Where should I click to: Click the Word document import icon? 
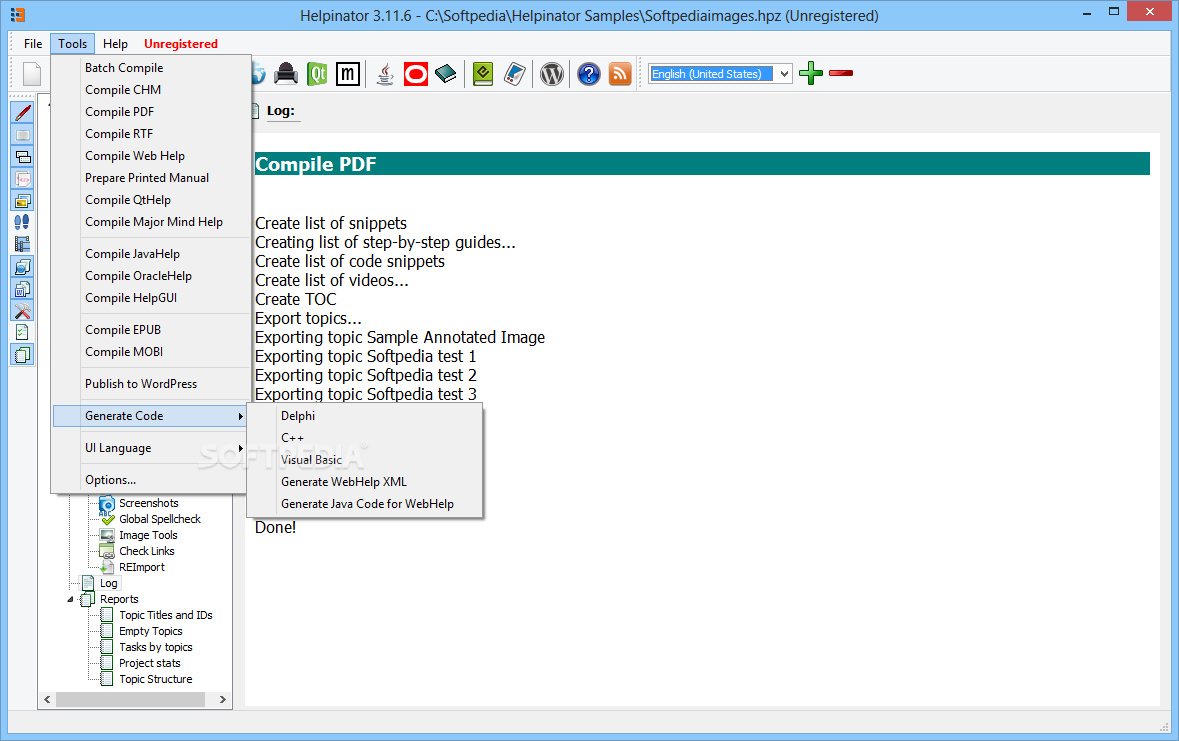(23, 289)
